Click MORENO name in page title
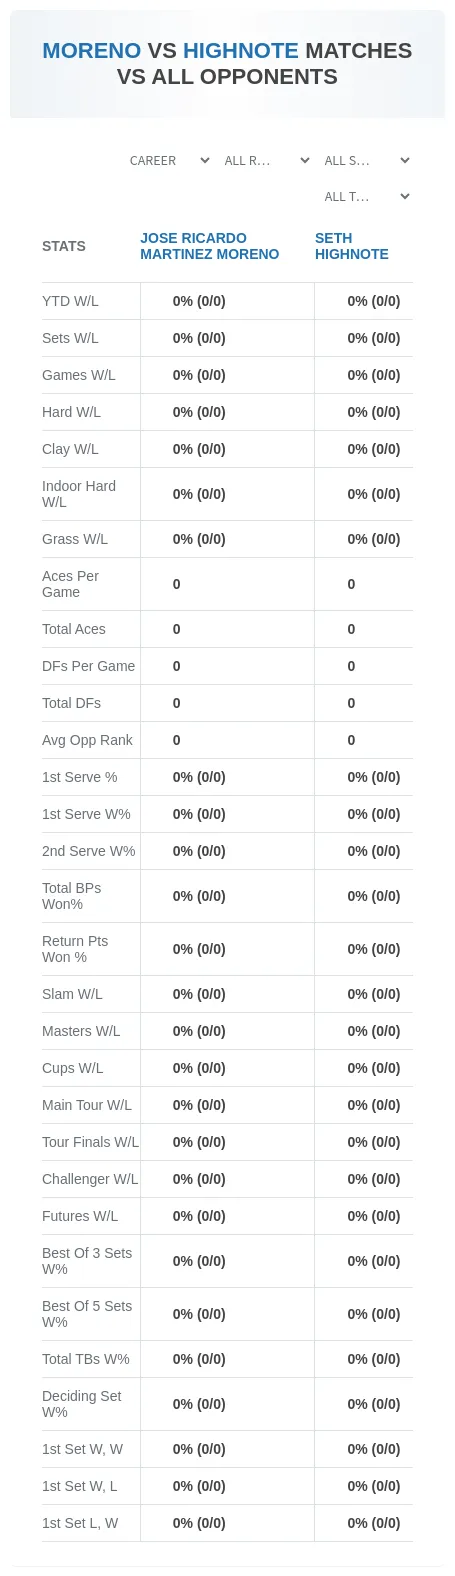Screen dimensions: 455x1576 [92, 51]
